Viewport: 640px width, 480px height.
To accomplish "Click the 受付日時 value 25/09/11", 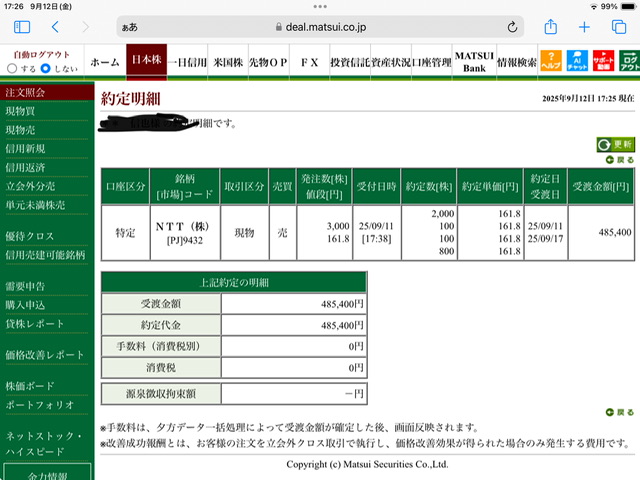I will pyautogui.click(x=376, y=226).
